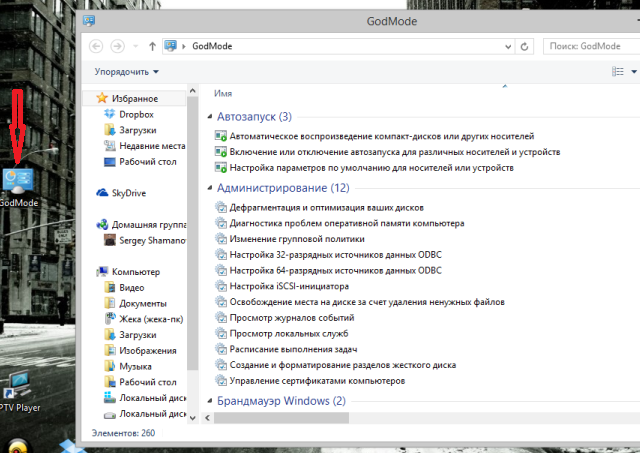
Task: Click the Back navigation arrow
Action: [96, 46]
